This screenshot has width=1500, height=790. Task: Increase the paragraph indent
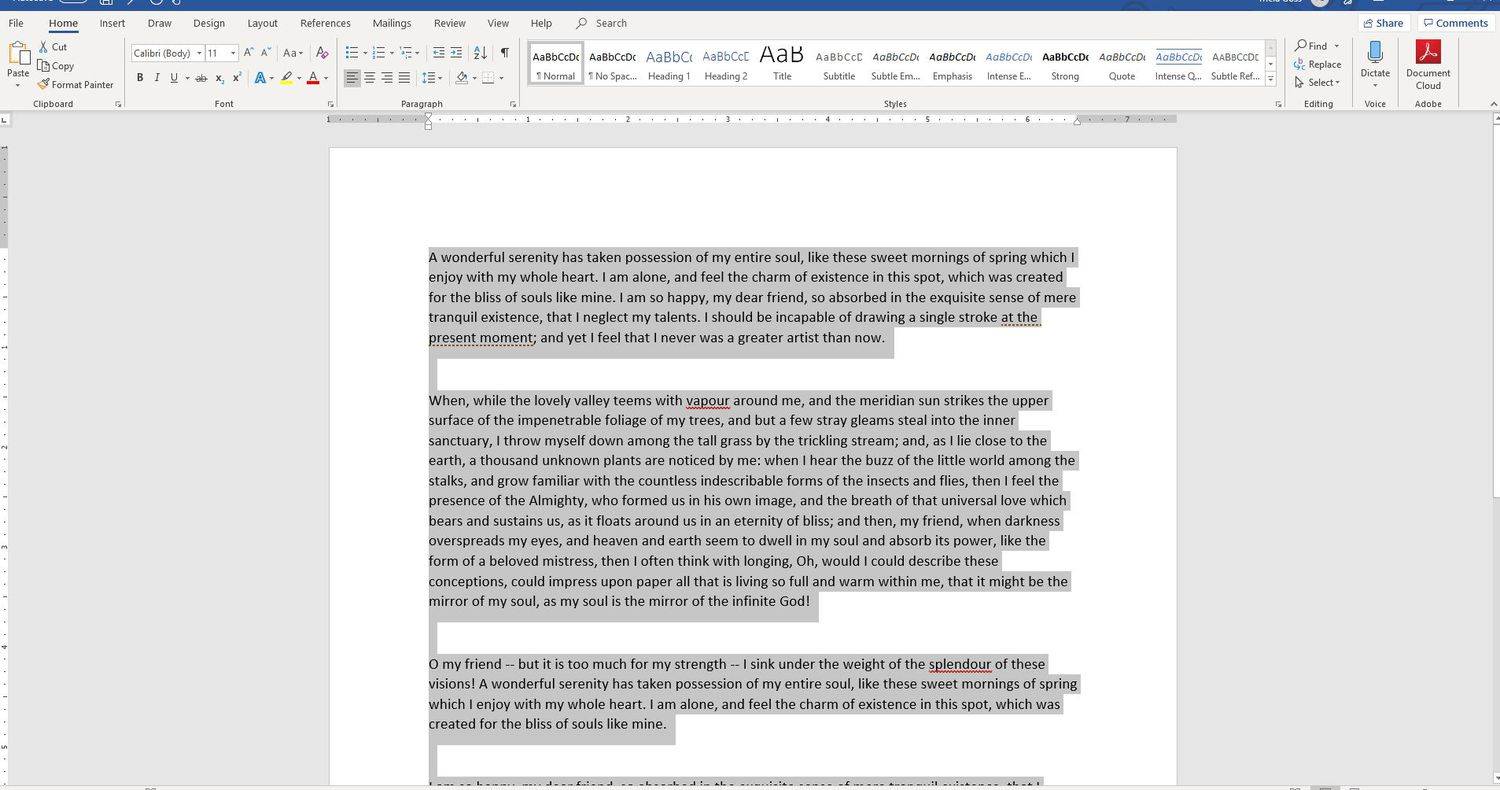click(x=456, y=53)
